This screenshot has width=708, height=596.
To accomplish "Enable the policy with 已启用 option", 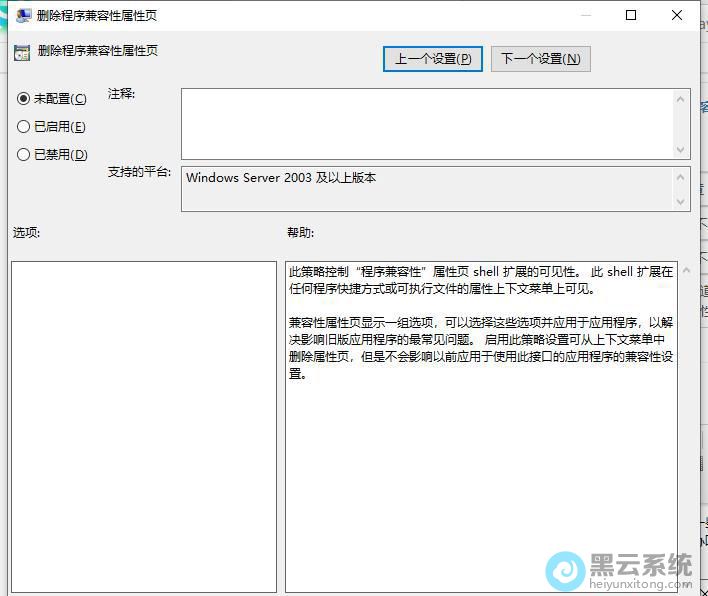I will tap(24, 127).
